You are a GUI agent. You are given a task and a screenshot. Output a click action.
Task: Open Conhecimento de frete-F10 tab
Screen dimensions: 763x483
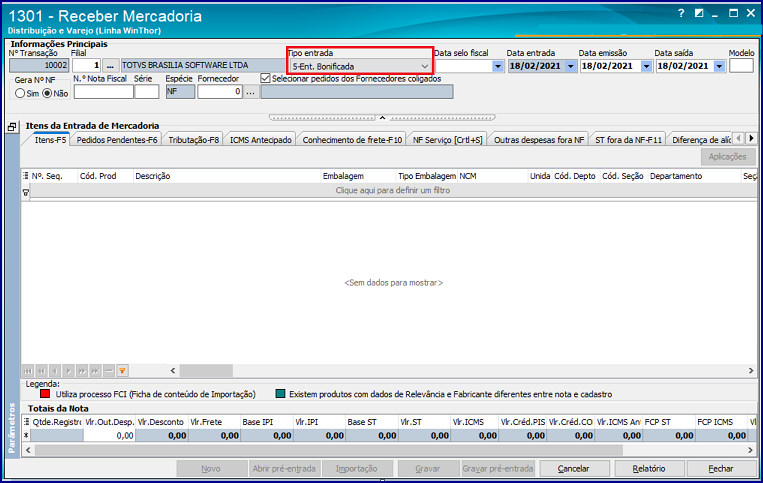(352, 140)
